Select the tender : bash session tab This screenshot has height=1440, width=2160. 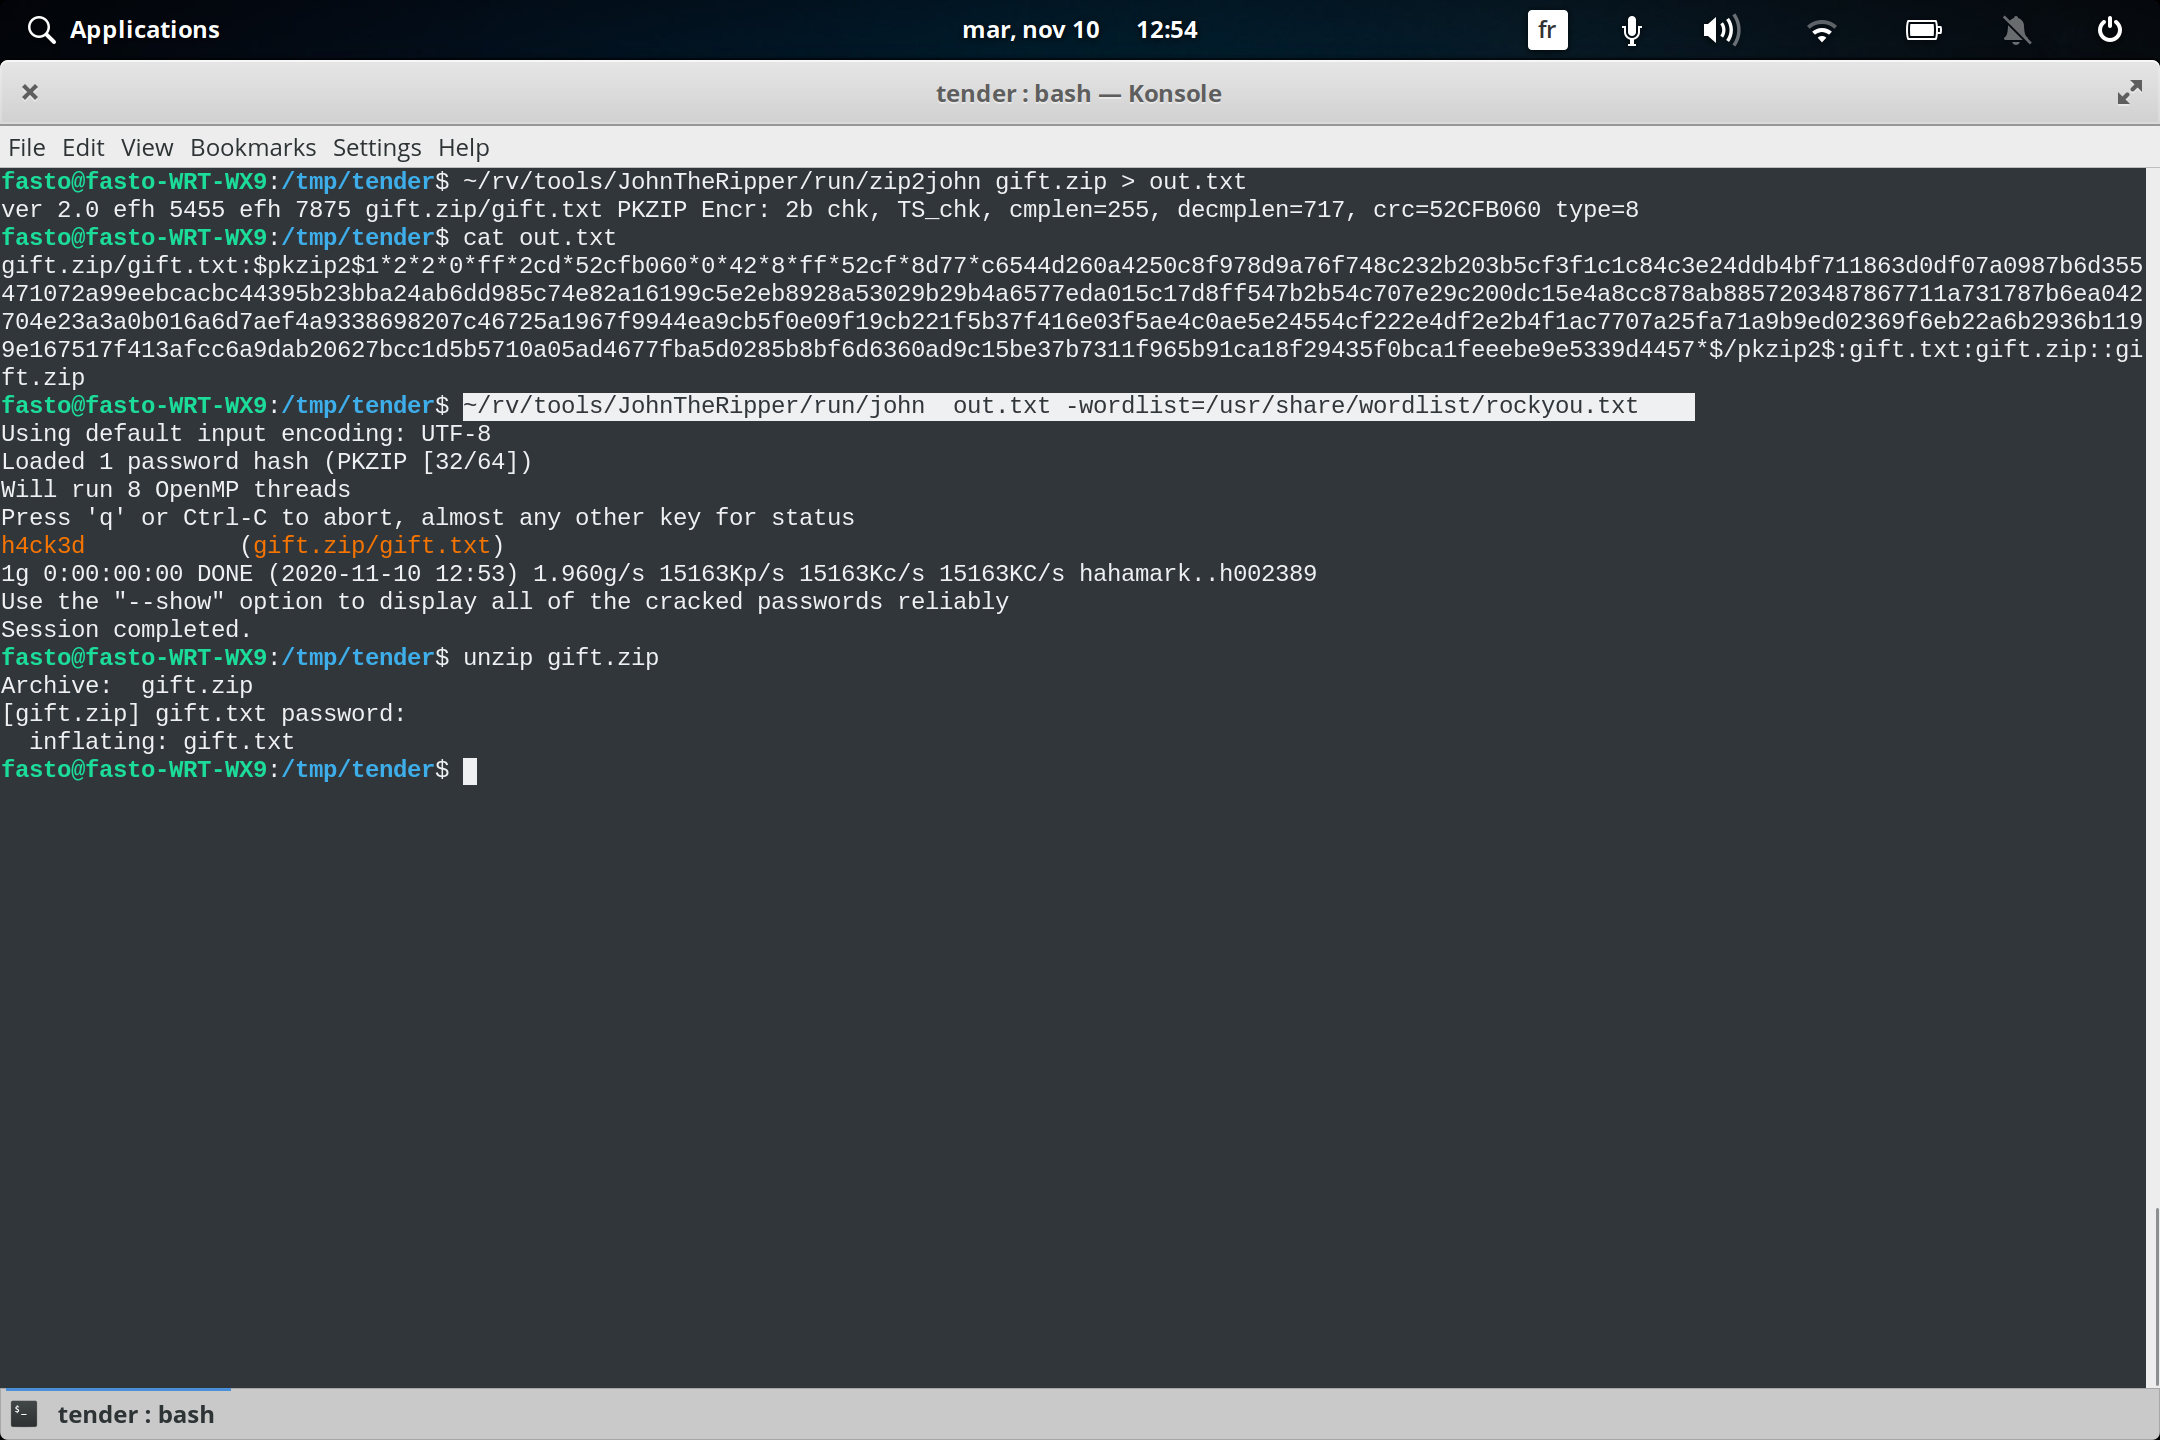click(137, 1413)
